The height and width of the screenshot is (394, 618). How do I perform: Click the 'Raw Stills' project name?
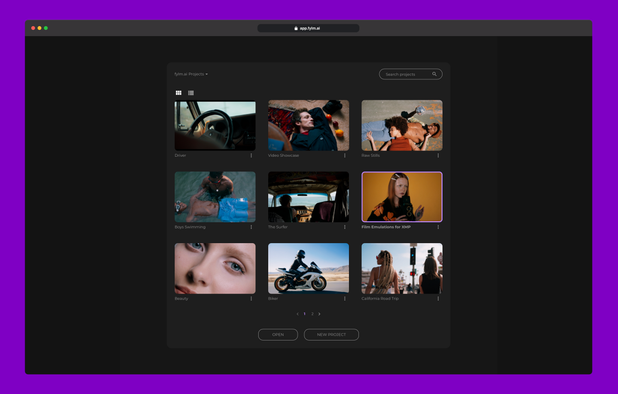click(x=370, y=155)
